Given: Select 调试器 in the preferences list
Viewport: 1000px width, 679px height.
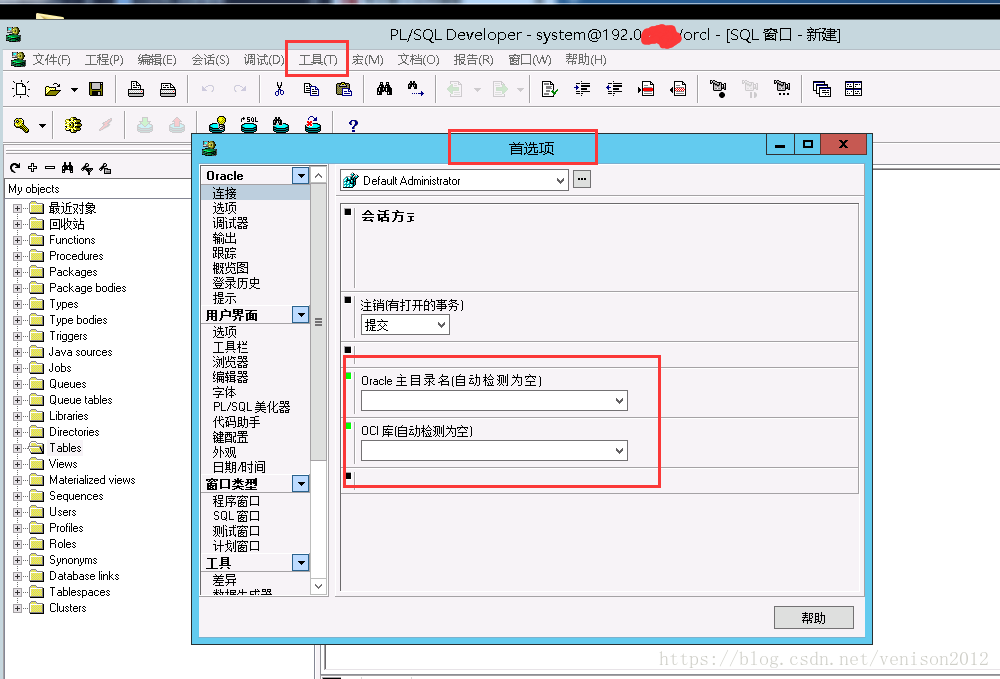Looking at the screenshot, I should point(230,223).
